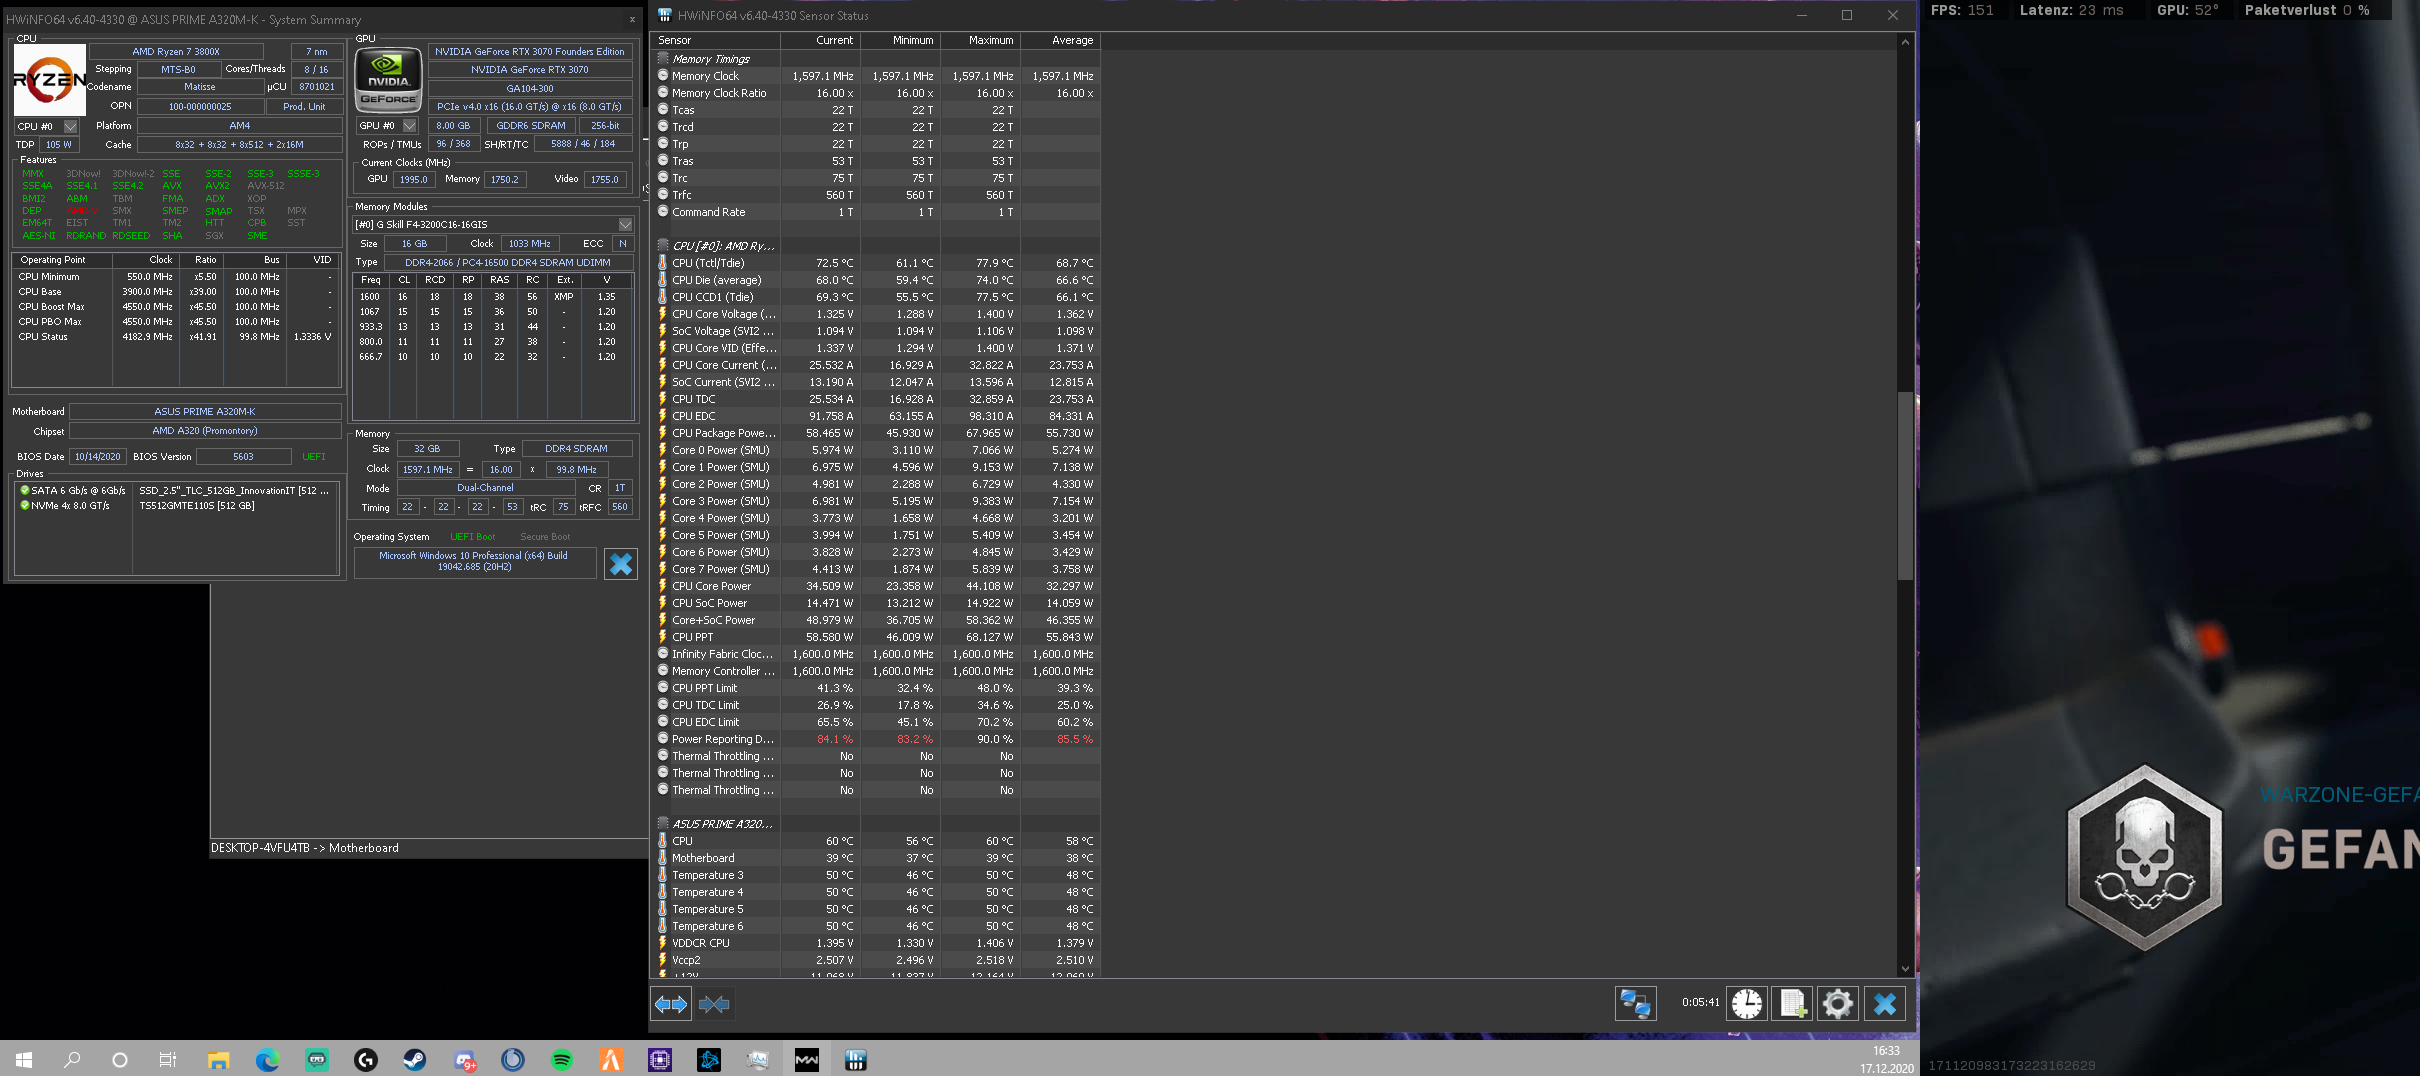Image resolution: width=2420 pixels, height=1076 pixels.
Task: Click the Ryzen logo in the CPU panel
Action: [50, 80]
